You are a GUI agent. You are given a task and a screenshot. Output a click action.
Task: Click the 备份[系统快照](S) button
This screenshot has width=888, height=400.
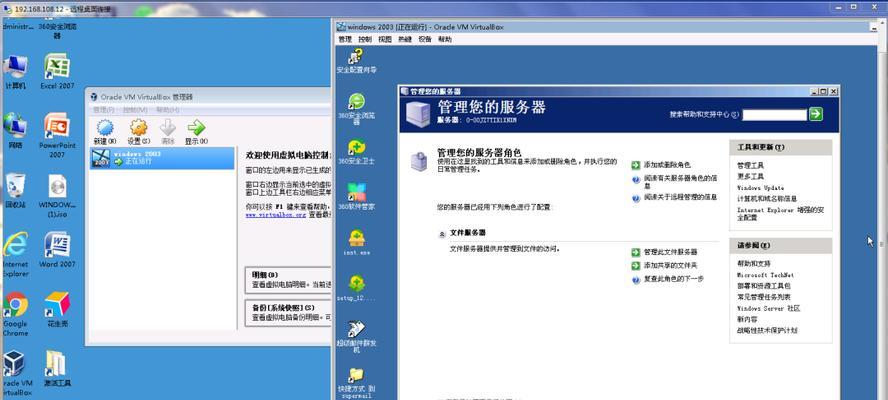click(x=288, y=313)
